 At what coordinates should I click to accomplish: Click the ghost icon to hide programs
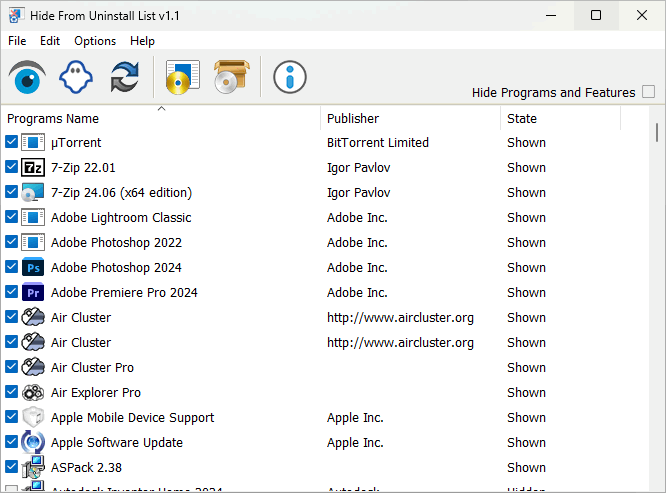coord(76,77)
